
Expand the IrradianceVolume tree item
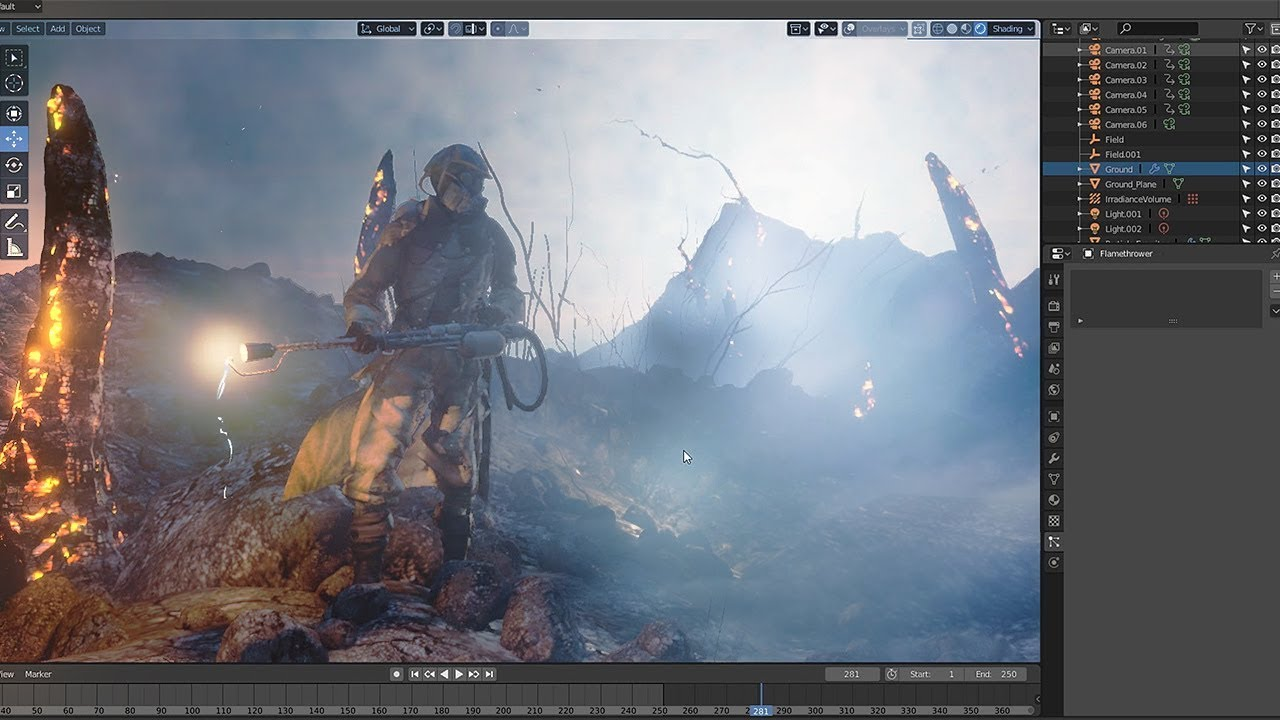click(x=1080, y=199)
